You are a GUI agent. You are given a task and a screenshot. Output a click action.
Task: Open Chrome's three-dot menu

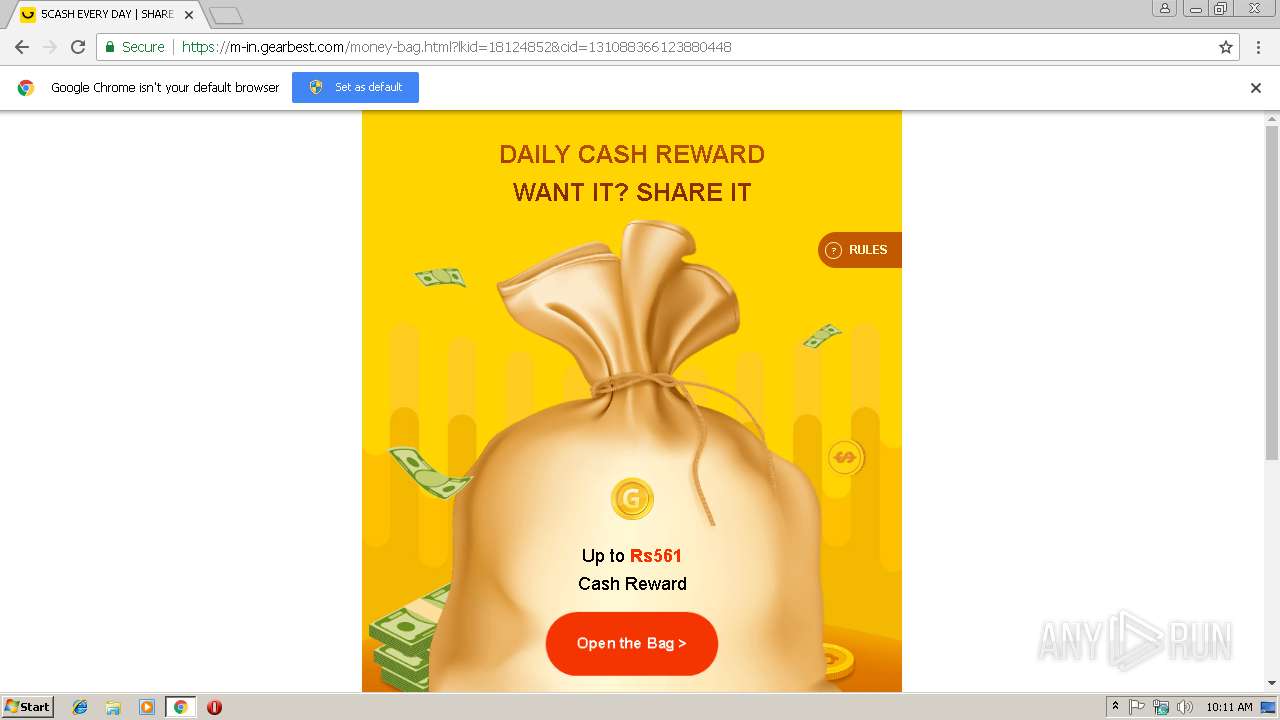coord(1258,47)
